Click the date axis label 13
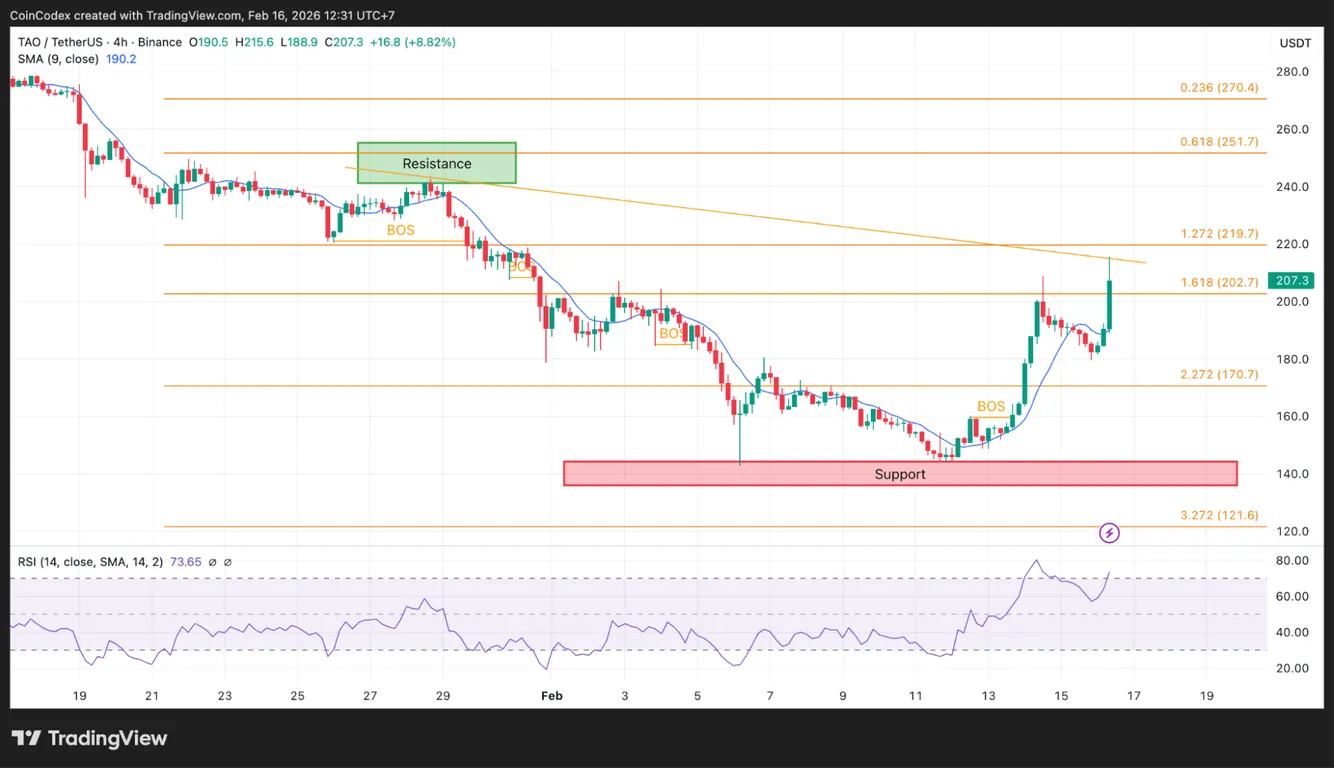Image resolution: width=1334 pixels, height=768 pixels. tap(988, 695)
